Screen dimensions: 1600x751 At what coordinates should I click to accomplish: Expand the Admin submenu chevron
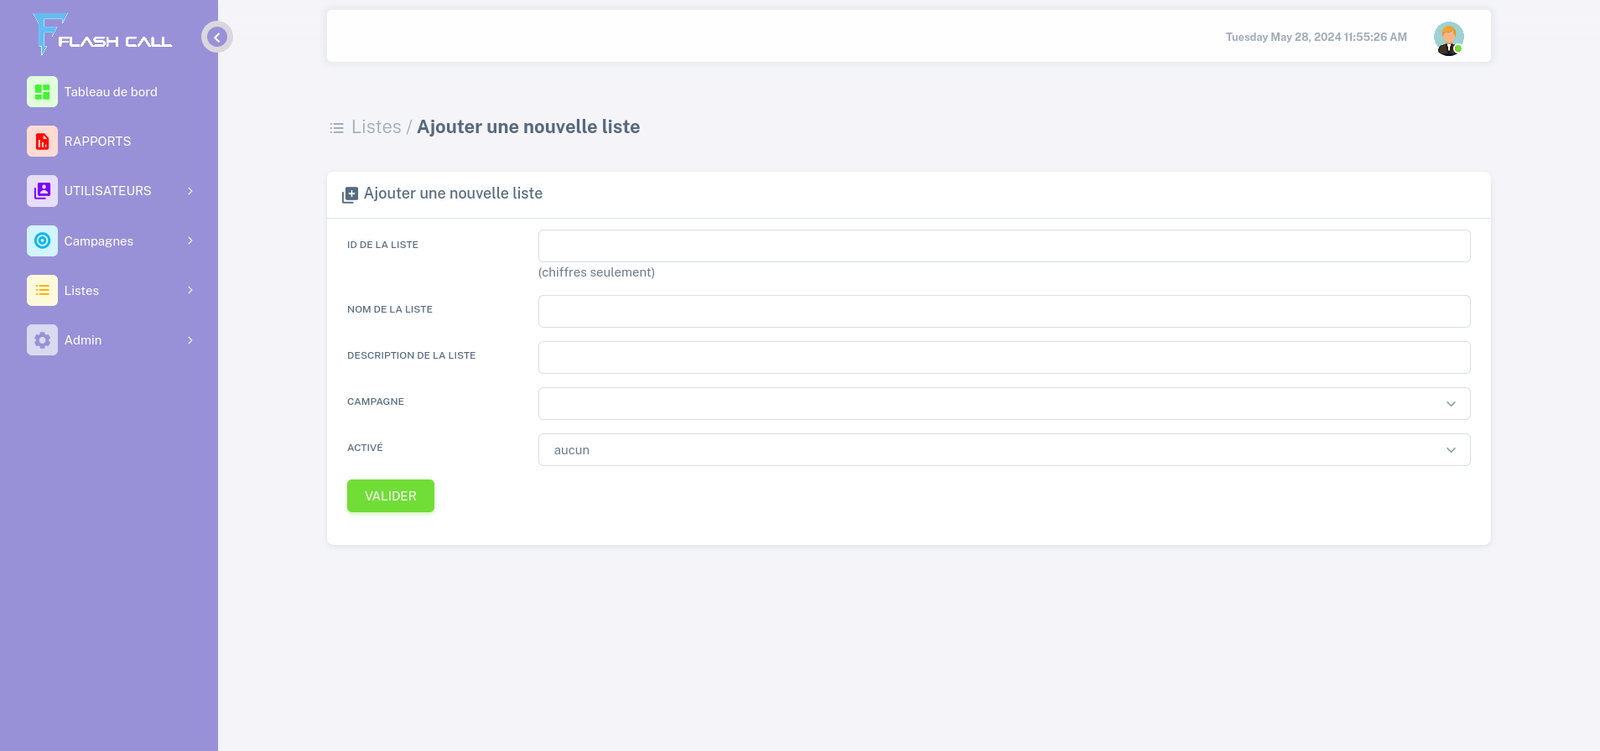pyautogui.click(x=190, y=340)
